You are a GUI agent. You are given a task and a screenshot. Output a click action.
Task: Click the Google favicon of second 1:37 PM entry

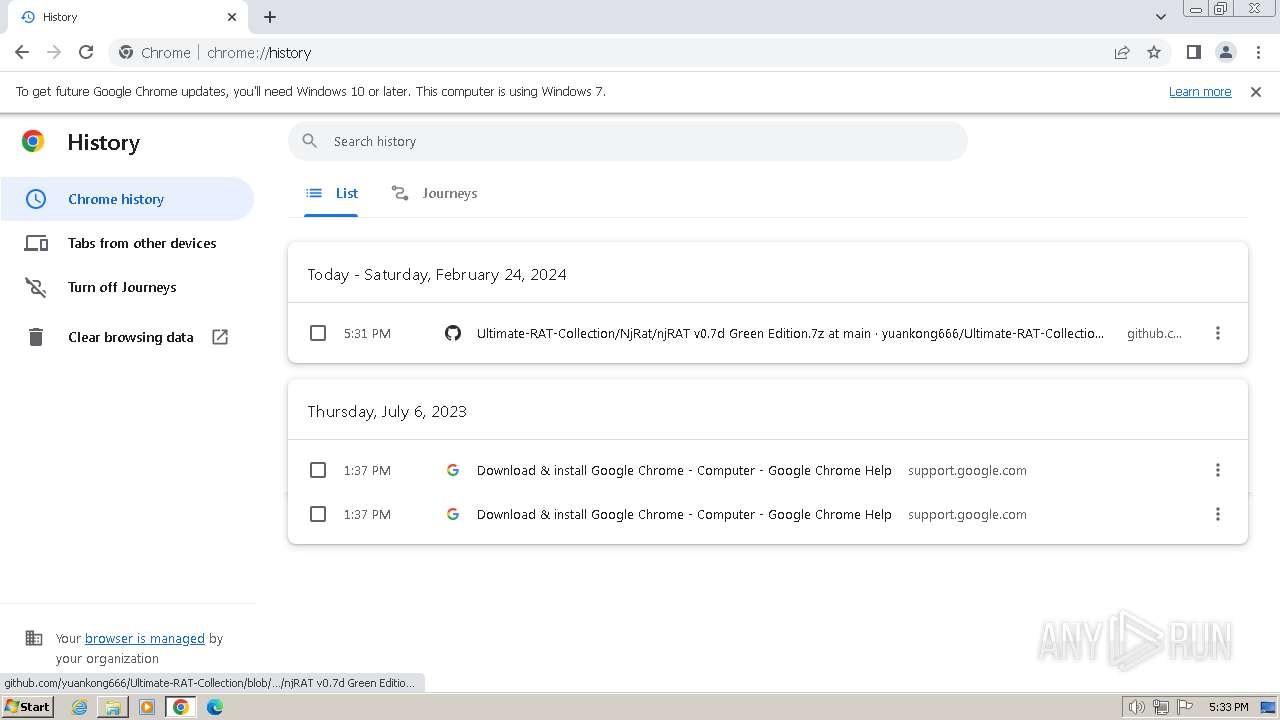pos(453,514)
